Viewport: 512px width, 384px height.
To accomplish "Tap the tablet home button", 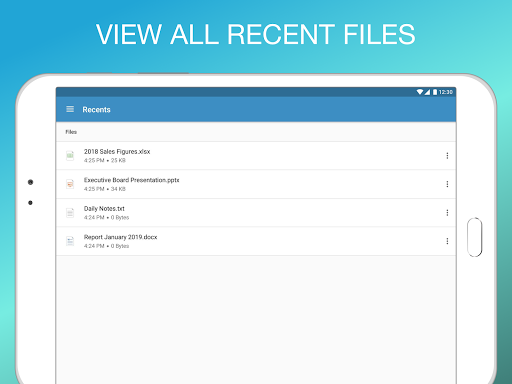I will click(475, 237).
